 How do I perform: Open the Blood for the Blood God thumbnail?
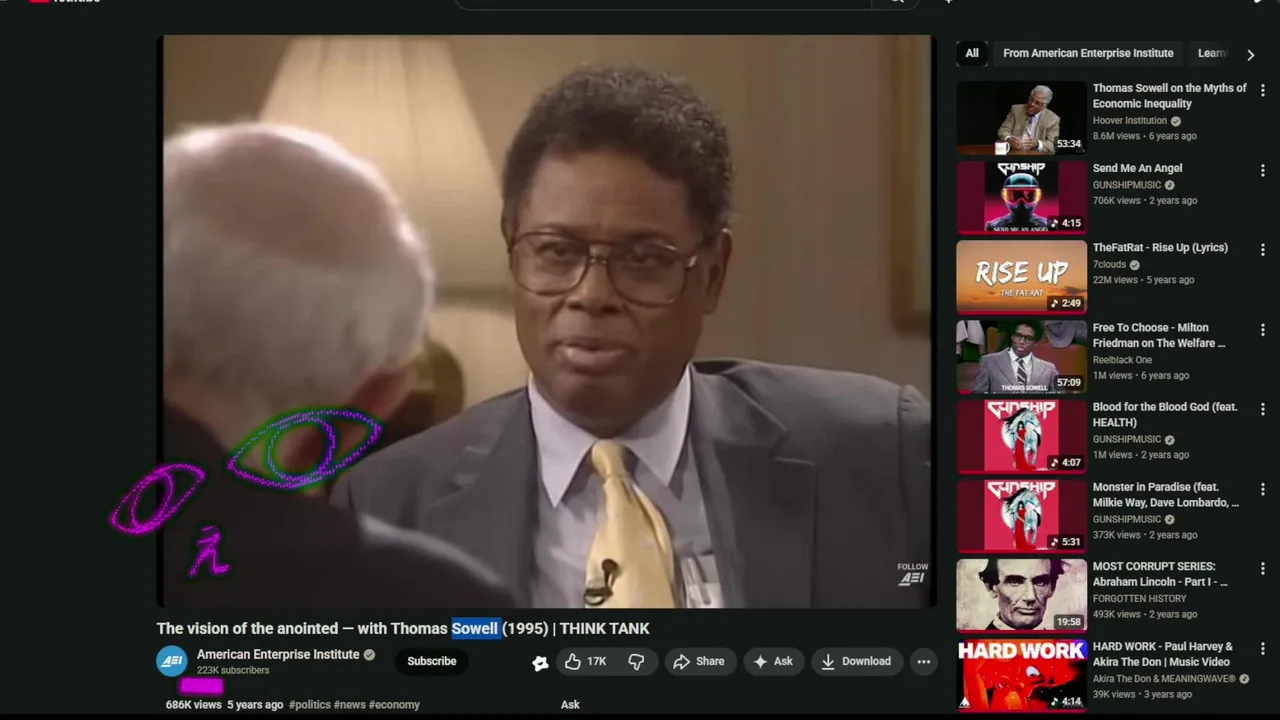(x=1021, y=436)
